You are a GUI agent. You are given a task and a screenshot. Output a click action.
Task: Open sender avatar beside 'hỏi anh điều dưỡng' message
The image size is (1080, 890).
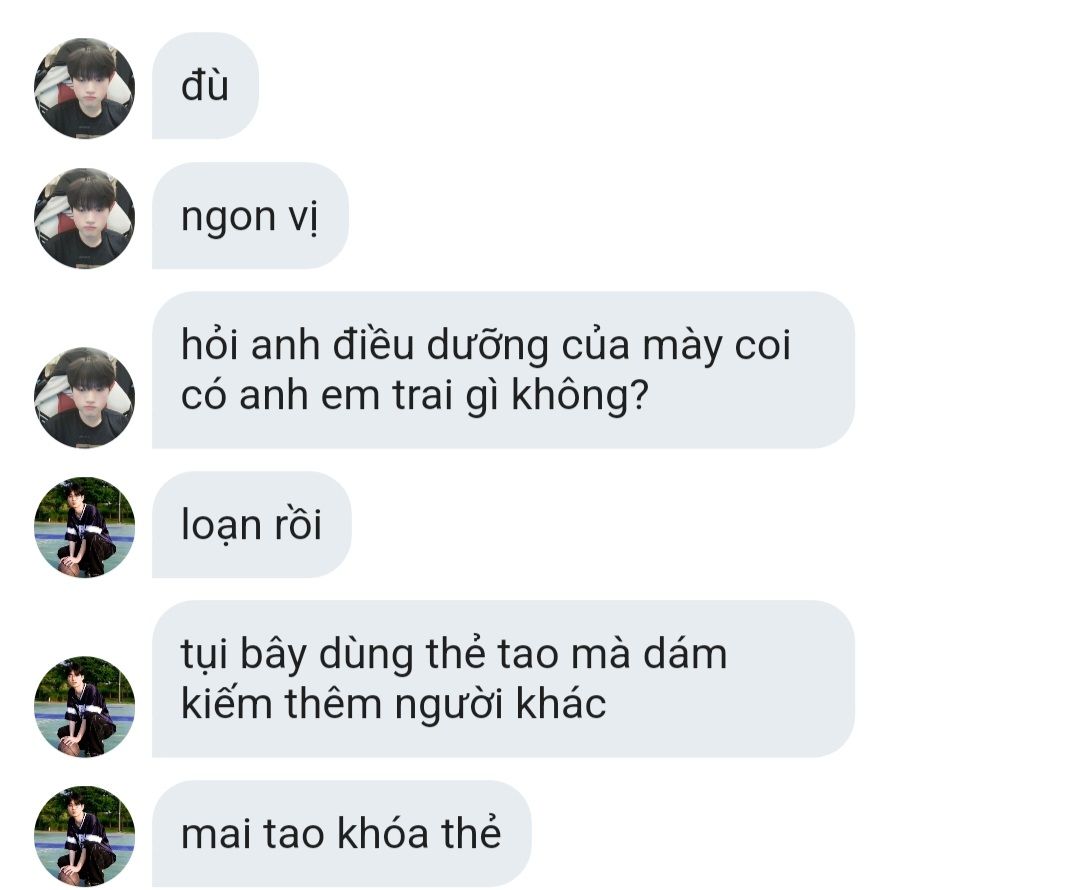[84, 397]
